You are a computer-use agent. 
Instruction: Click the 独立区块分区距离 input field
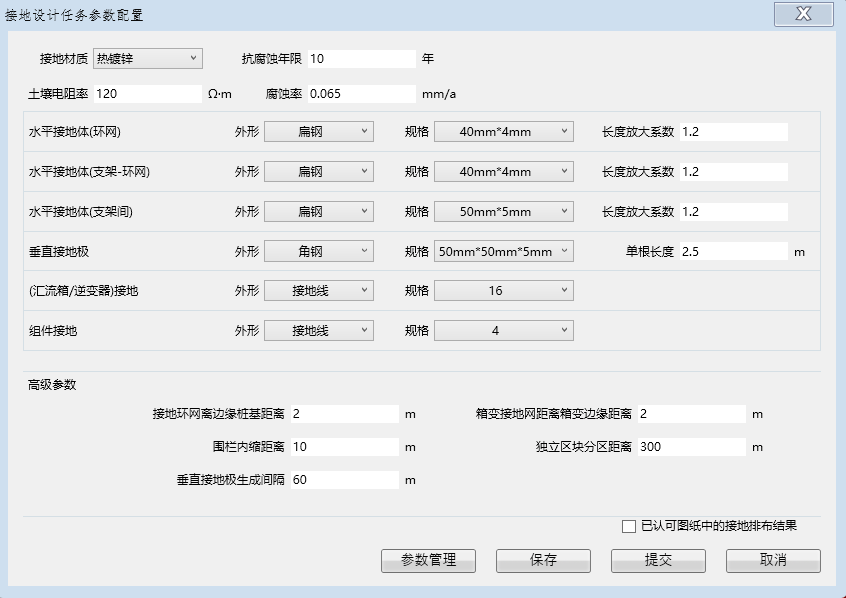691,446
